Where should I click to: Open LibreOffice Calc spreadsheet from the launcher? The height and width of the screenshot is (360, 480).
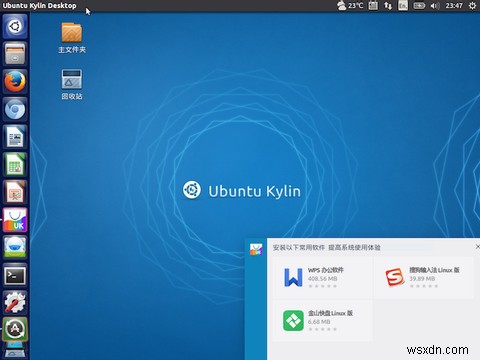click(15, 165)
